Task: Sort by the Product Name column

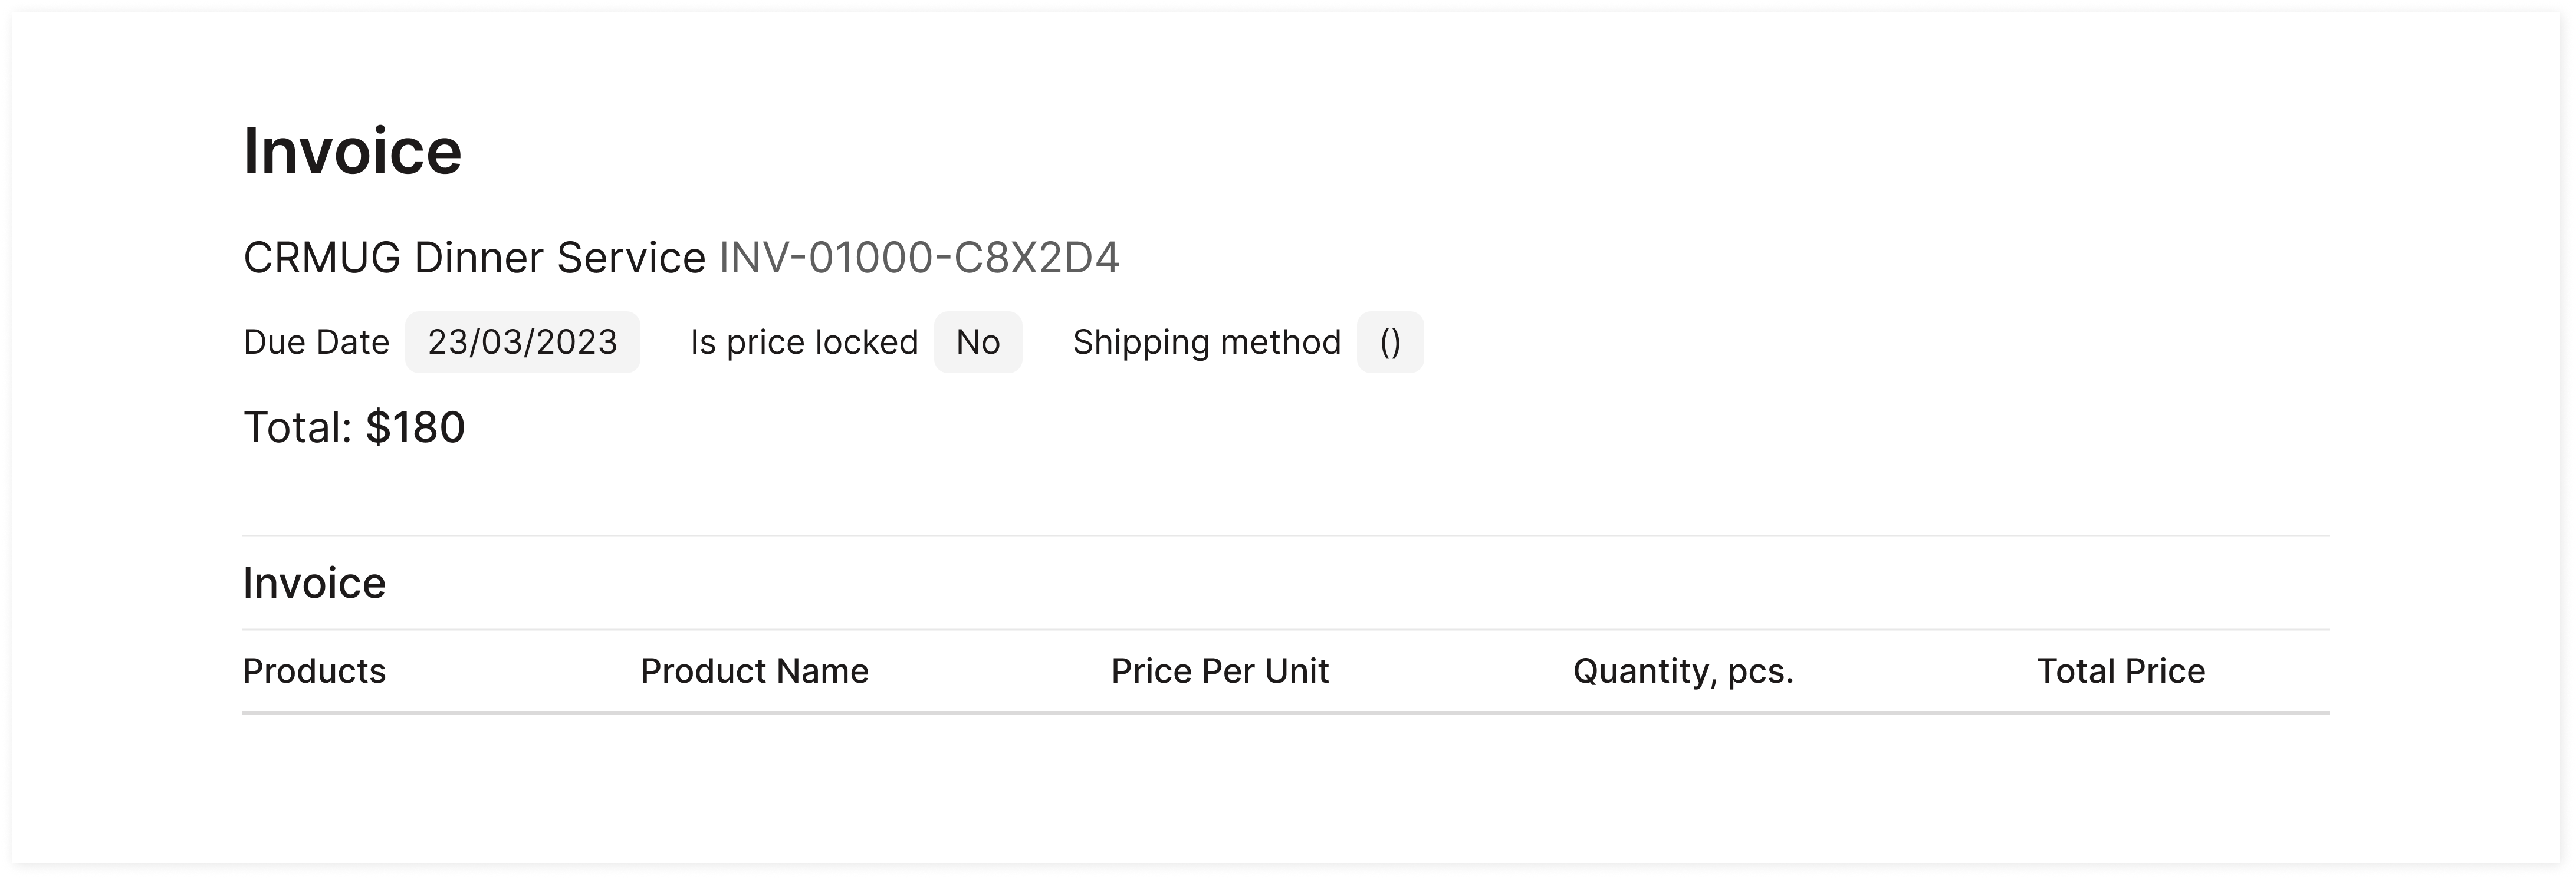Action: pyautogui.click(x=754, y=671)
